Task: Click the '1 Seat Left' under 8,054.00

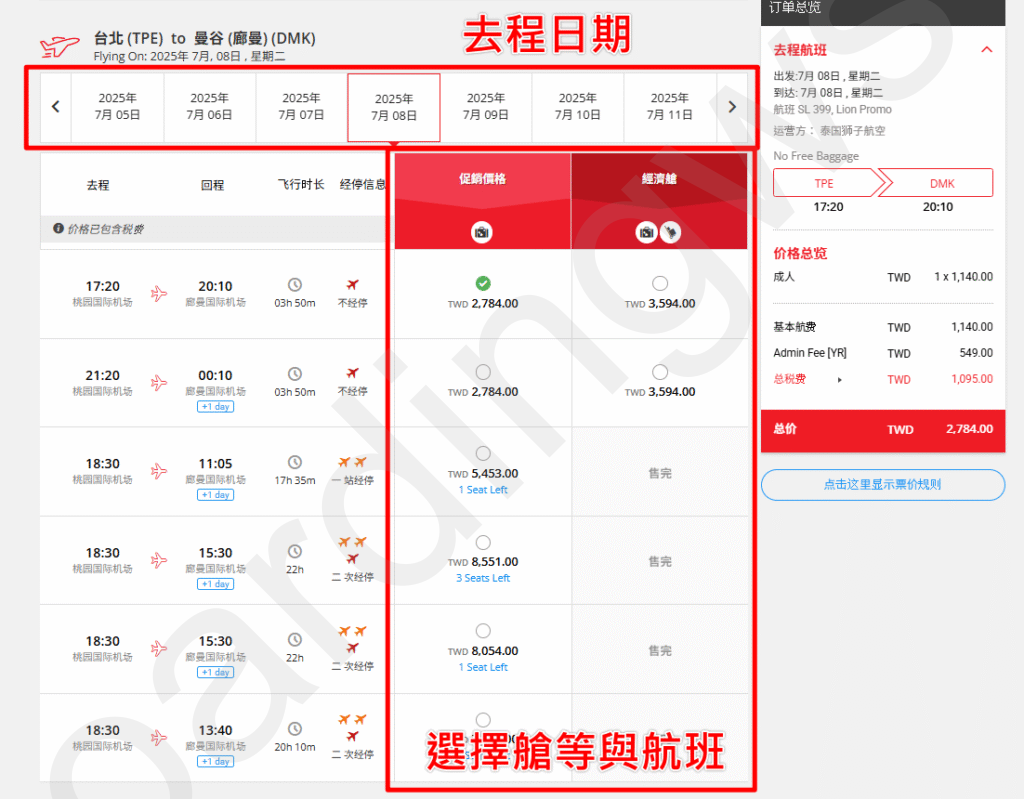Action: click(x=483, y=667)
